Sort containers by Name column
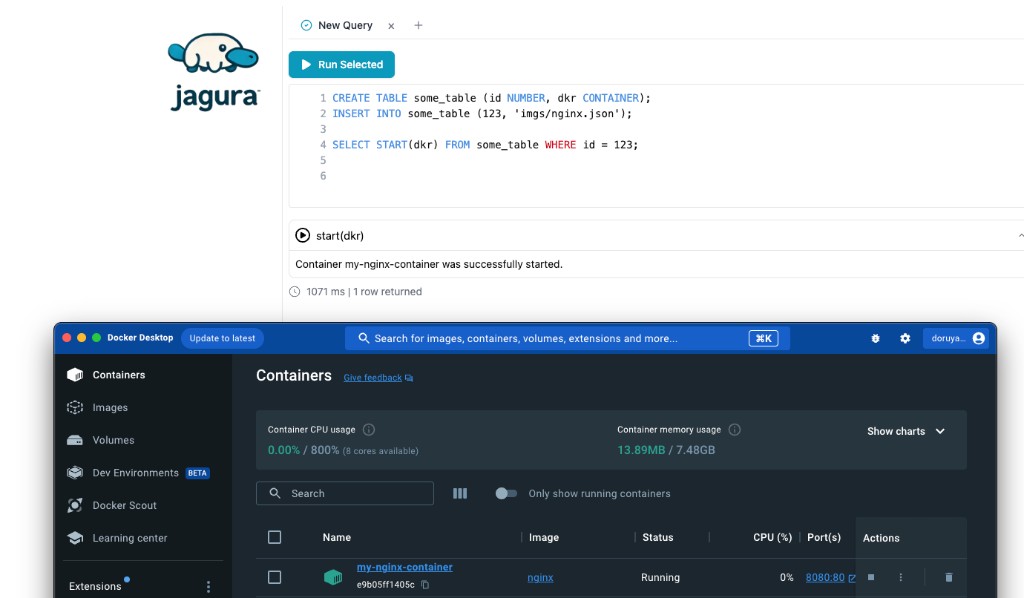The width and height of the screenshot is (1024, 598). pyautogui.click(x=336, y=537)
